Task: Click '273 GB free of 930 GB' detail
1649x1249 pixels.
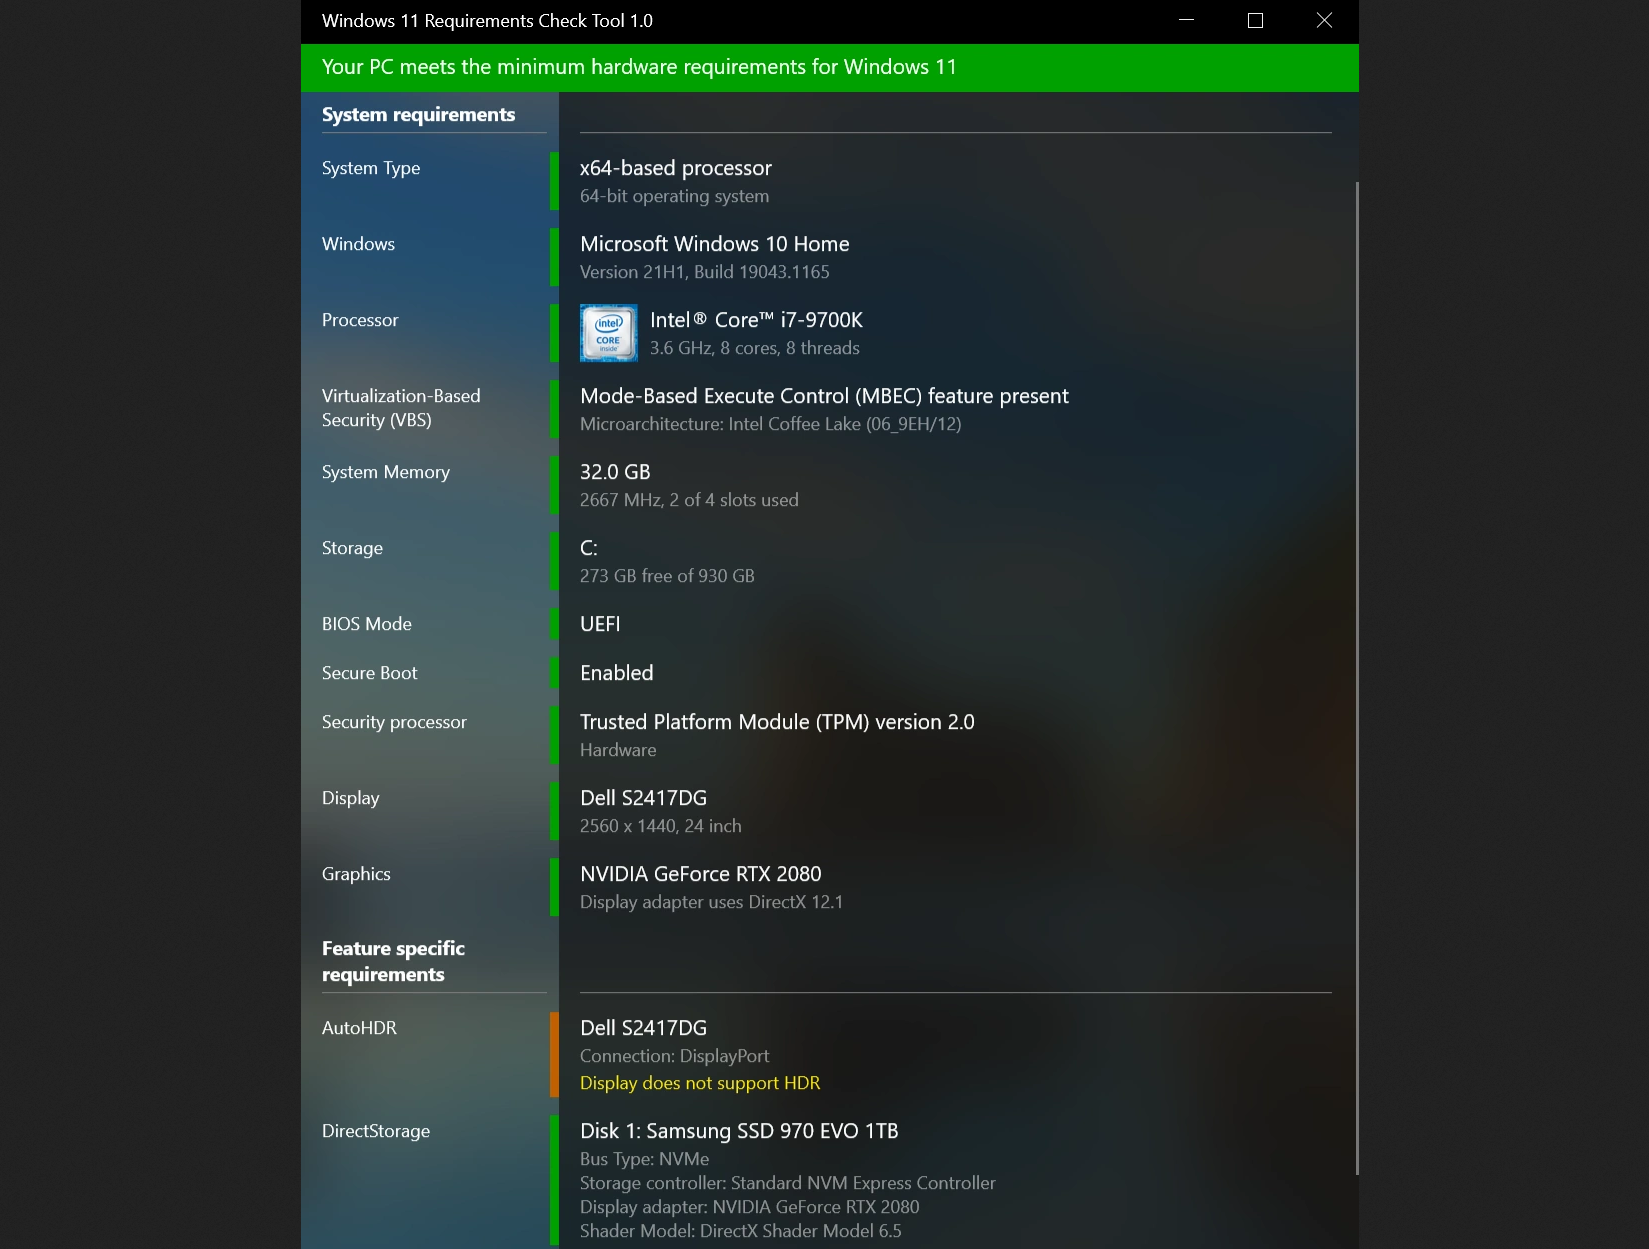Action: tap(667, 576)
